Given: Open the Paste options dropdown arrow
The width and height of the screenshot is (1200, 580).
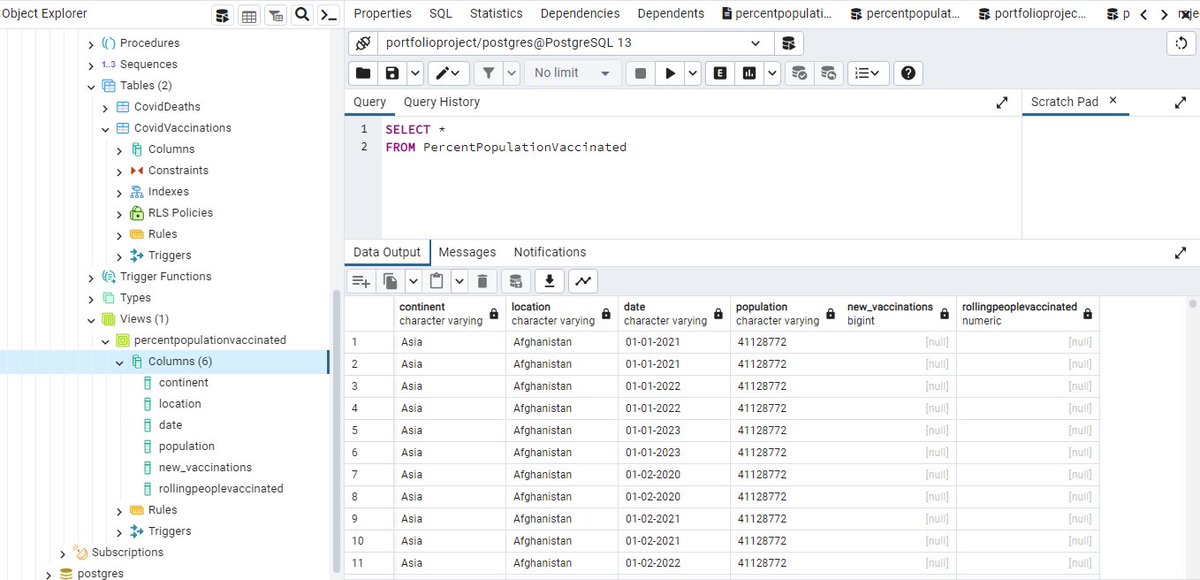Looking at the screenshot, I should coord(459,282).
